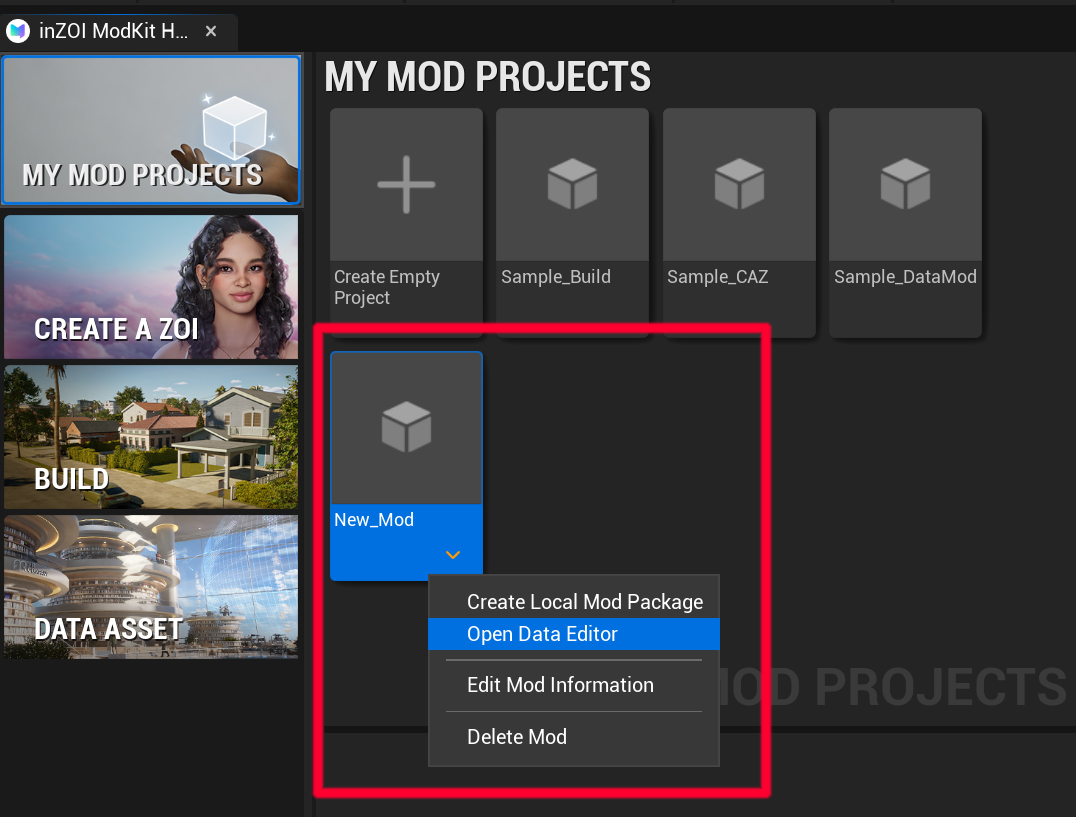Click the Sample_CAZ name label
Screen dimensions: 1076x817
click(718, 276)
